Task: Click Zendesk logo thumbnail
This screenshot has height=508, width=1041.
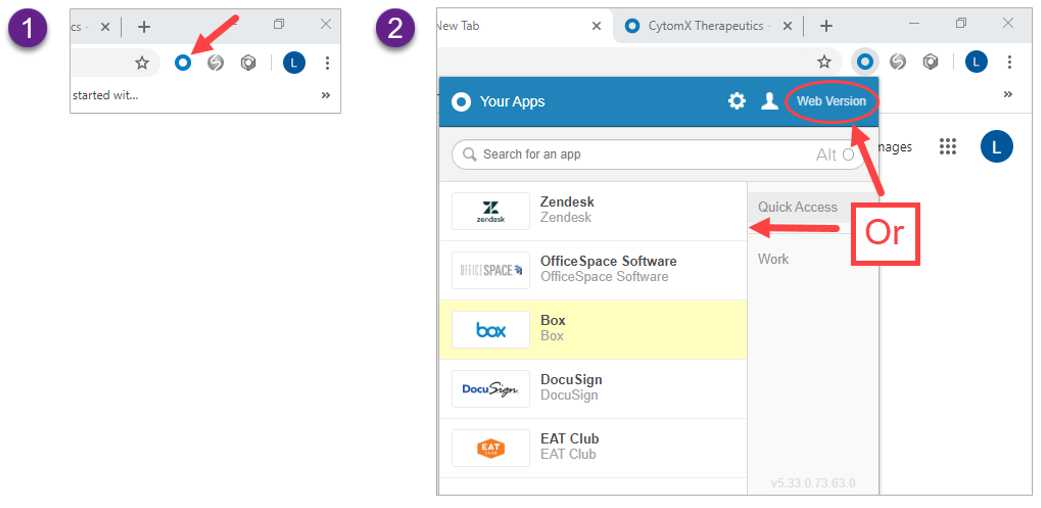Action: point(491,211)
